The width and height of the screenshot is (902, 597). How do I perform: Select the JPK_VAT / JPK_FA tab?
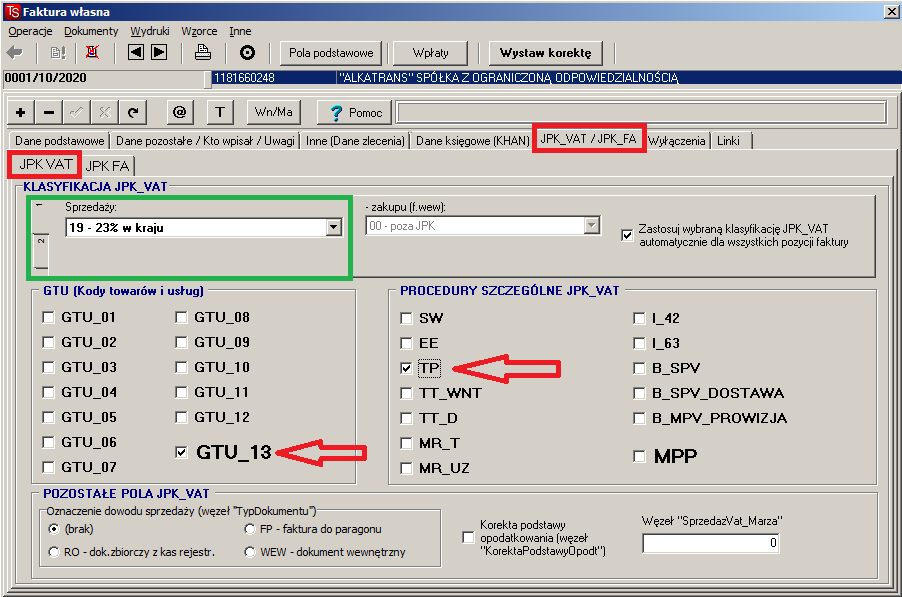pos(588,139)
